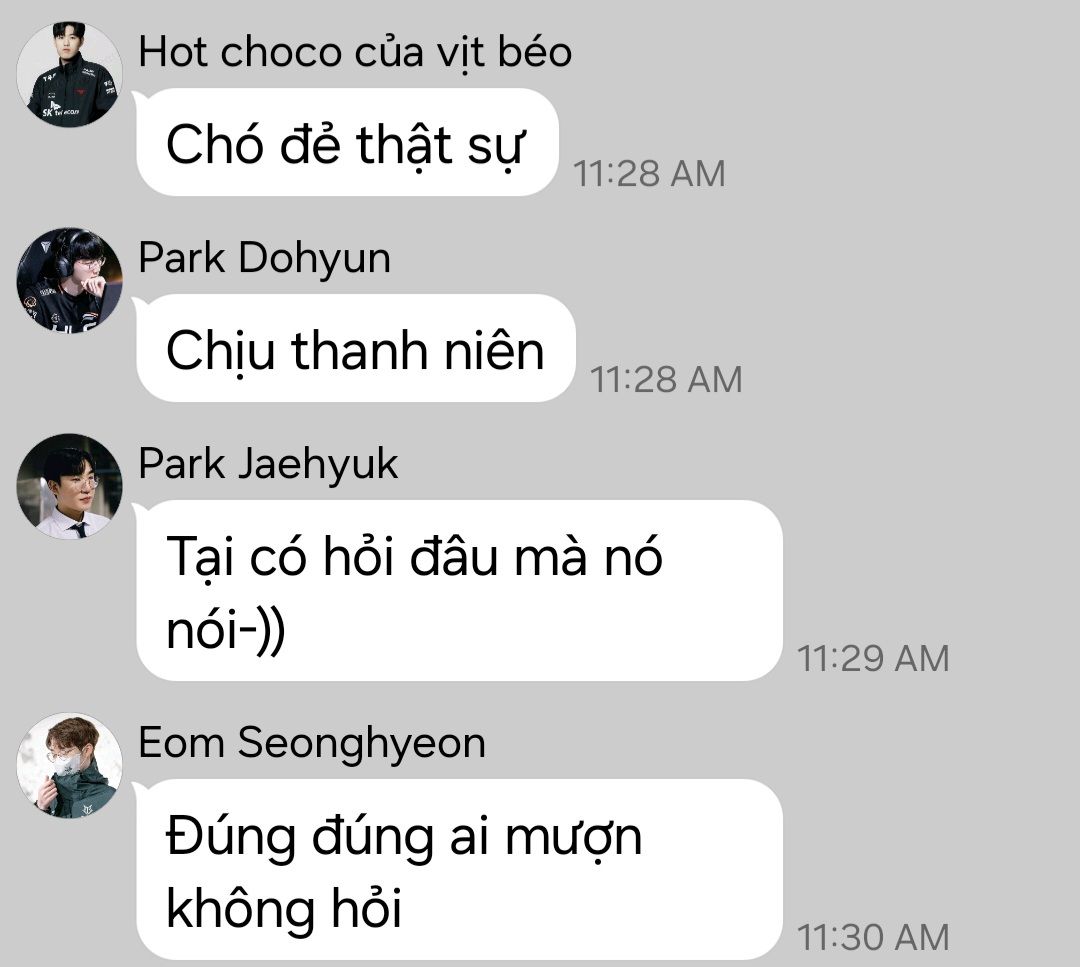Tap the bubble tail of Park Dohyun's message
1080x967 pixels.
coord(140,304)
